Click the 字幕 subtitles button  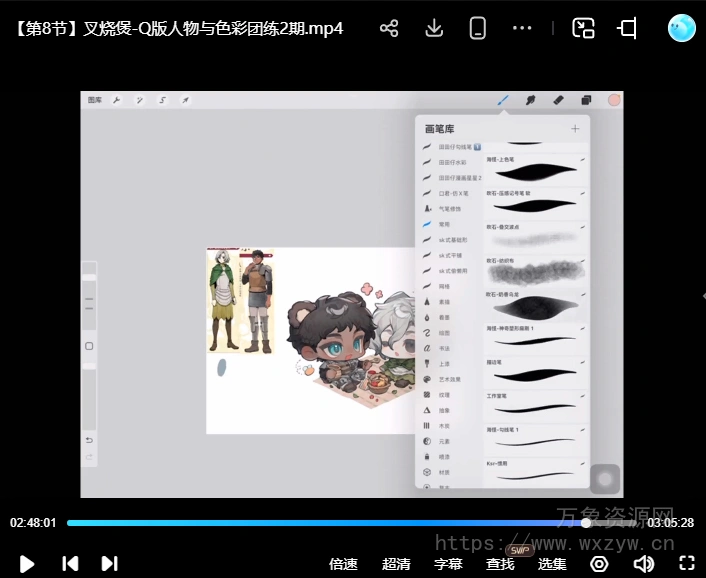click(448, 564)
